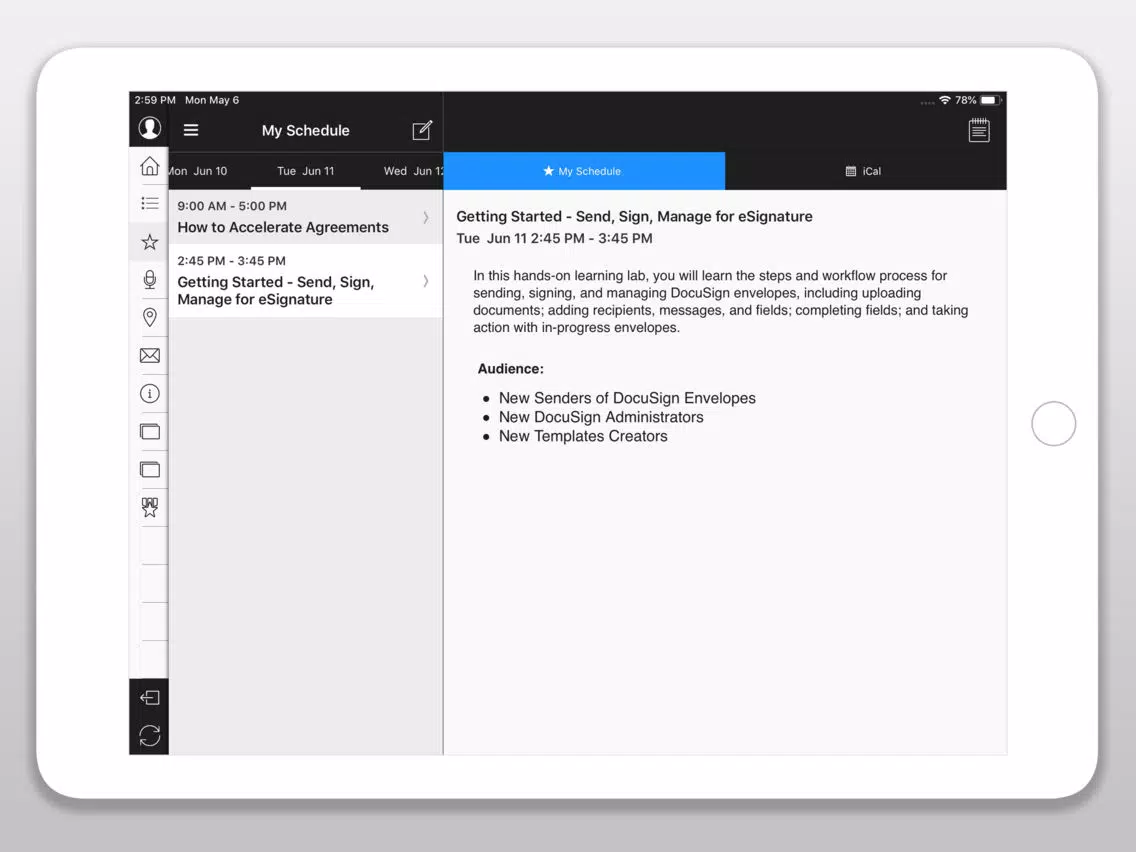The height and width of the screenshot is (852, 1136).
Task: Tap the 78% battery percentage
Action: (x=966, y=100)
